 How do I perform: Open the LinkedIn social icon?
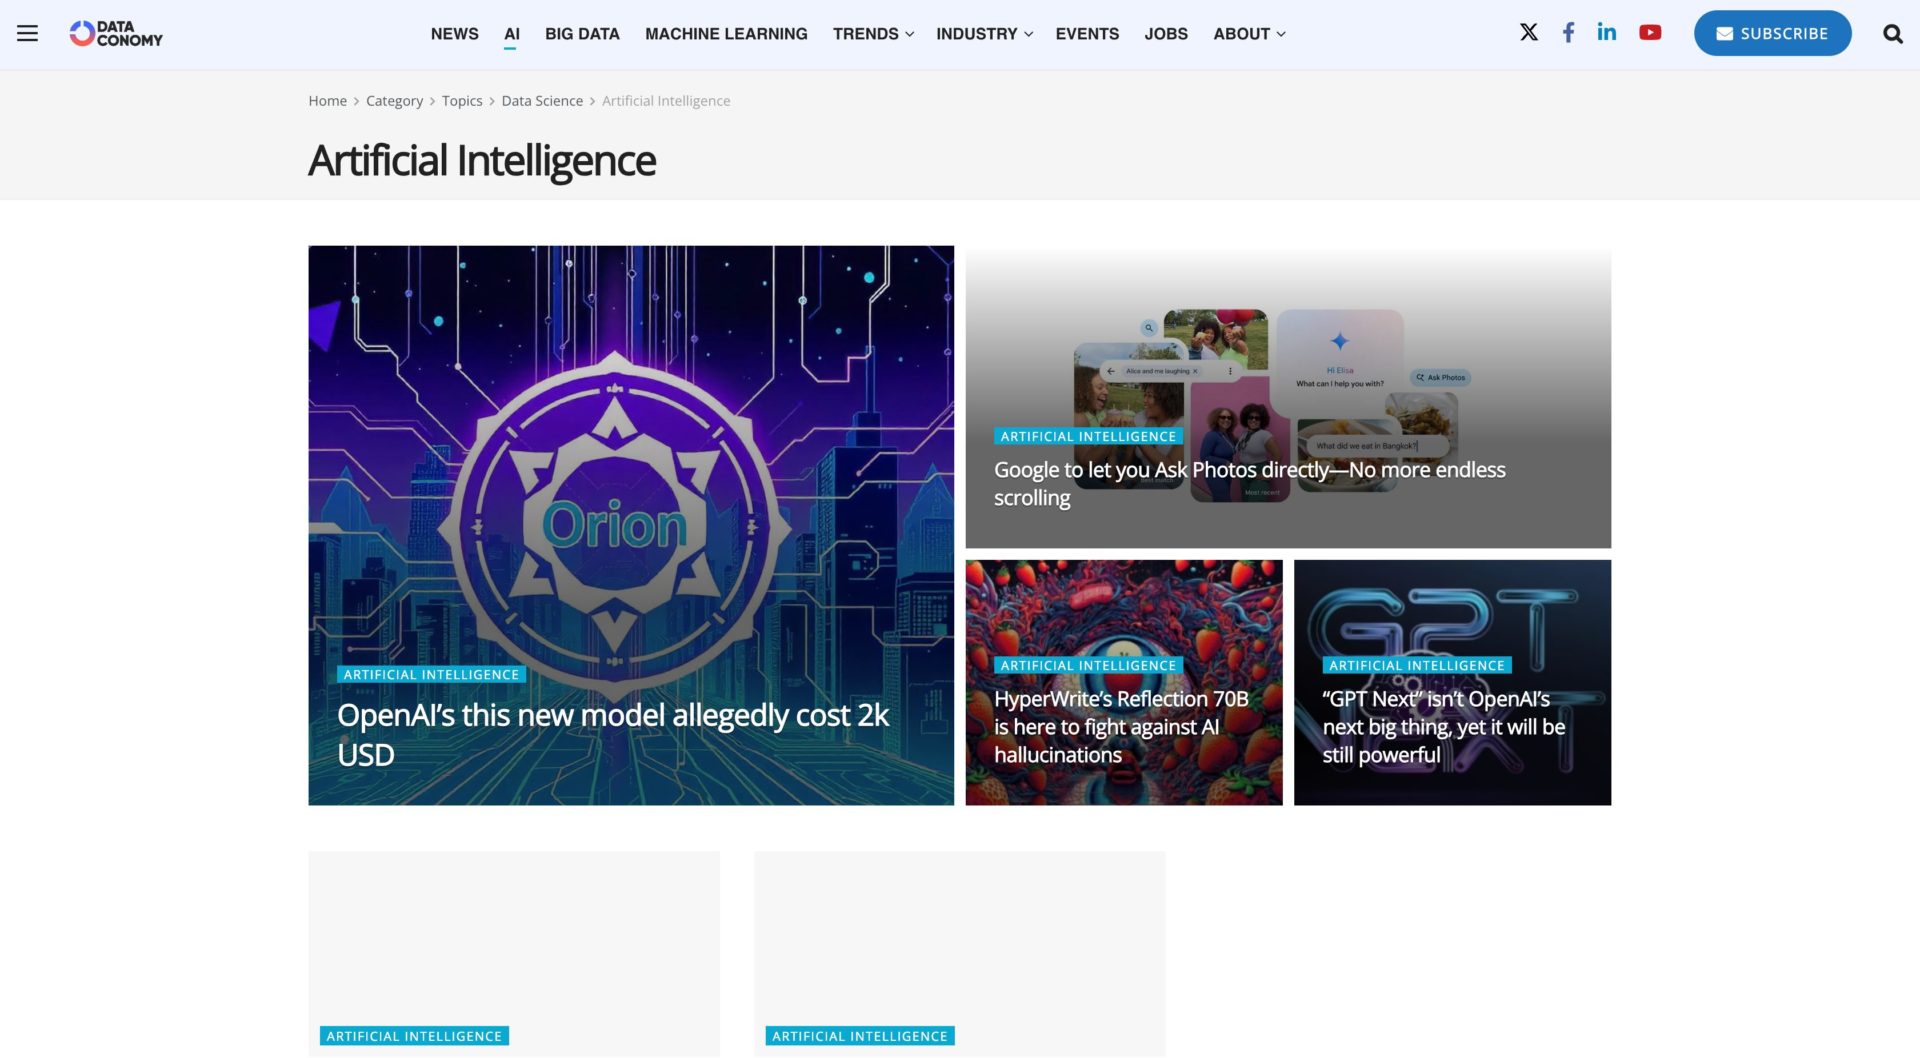point(1606,32)
